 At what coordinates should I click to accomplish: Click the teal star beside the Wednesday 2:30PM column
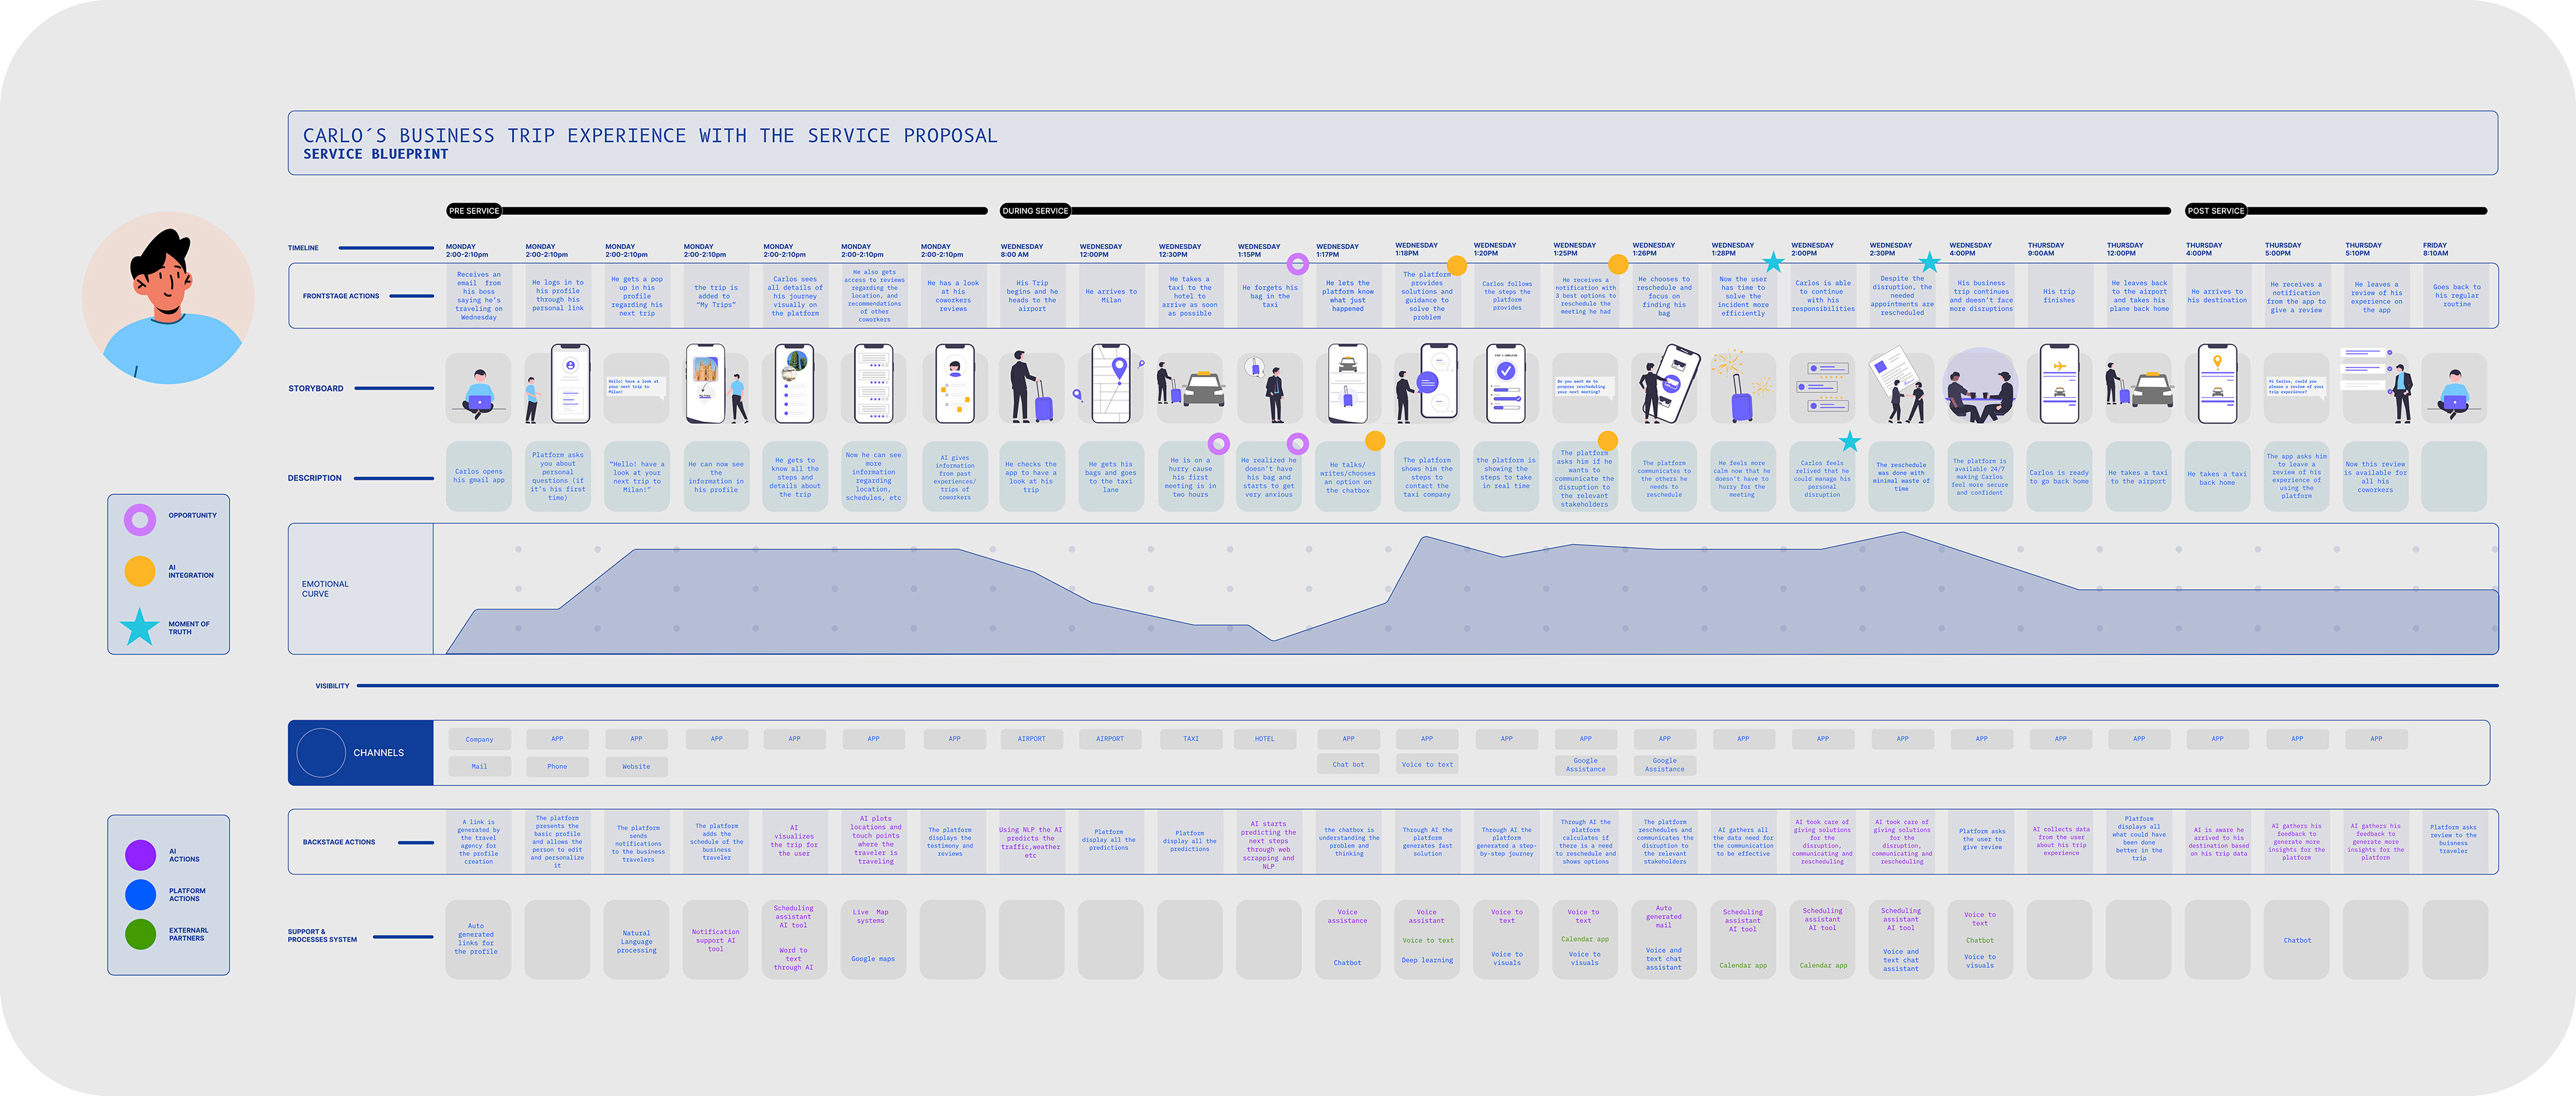[x=1929, y=262]
